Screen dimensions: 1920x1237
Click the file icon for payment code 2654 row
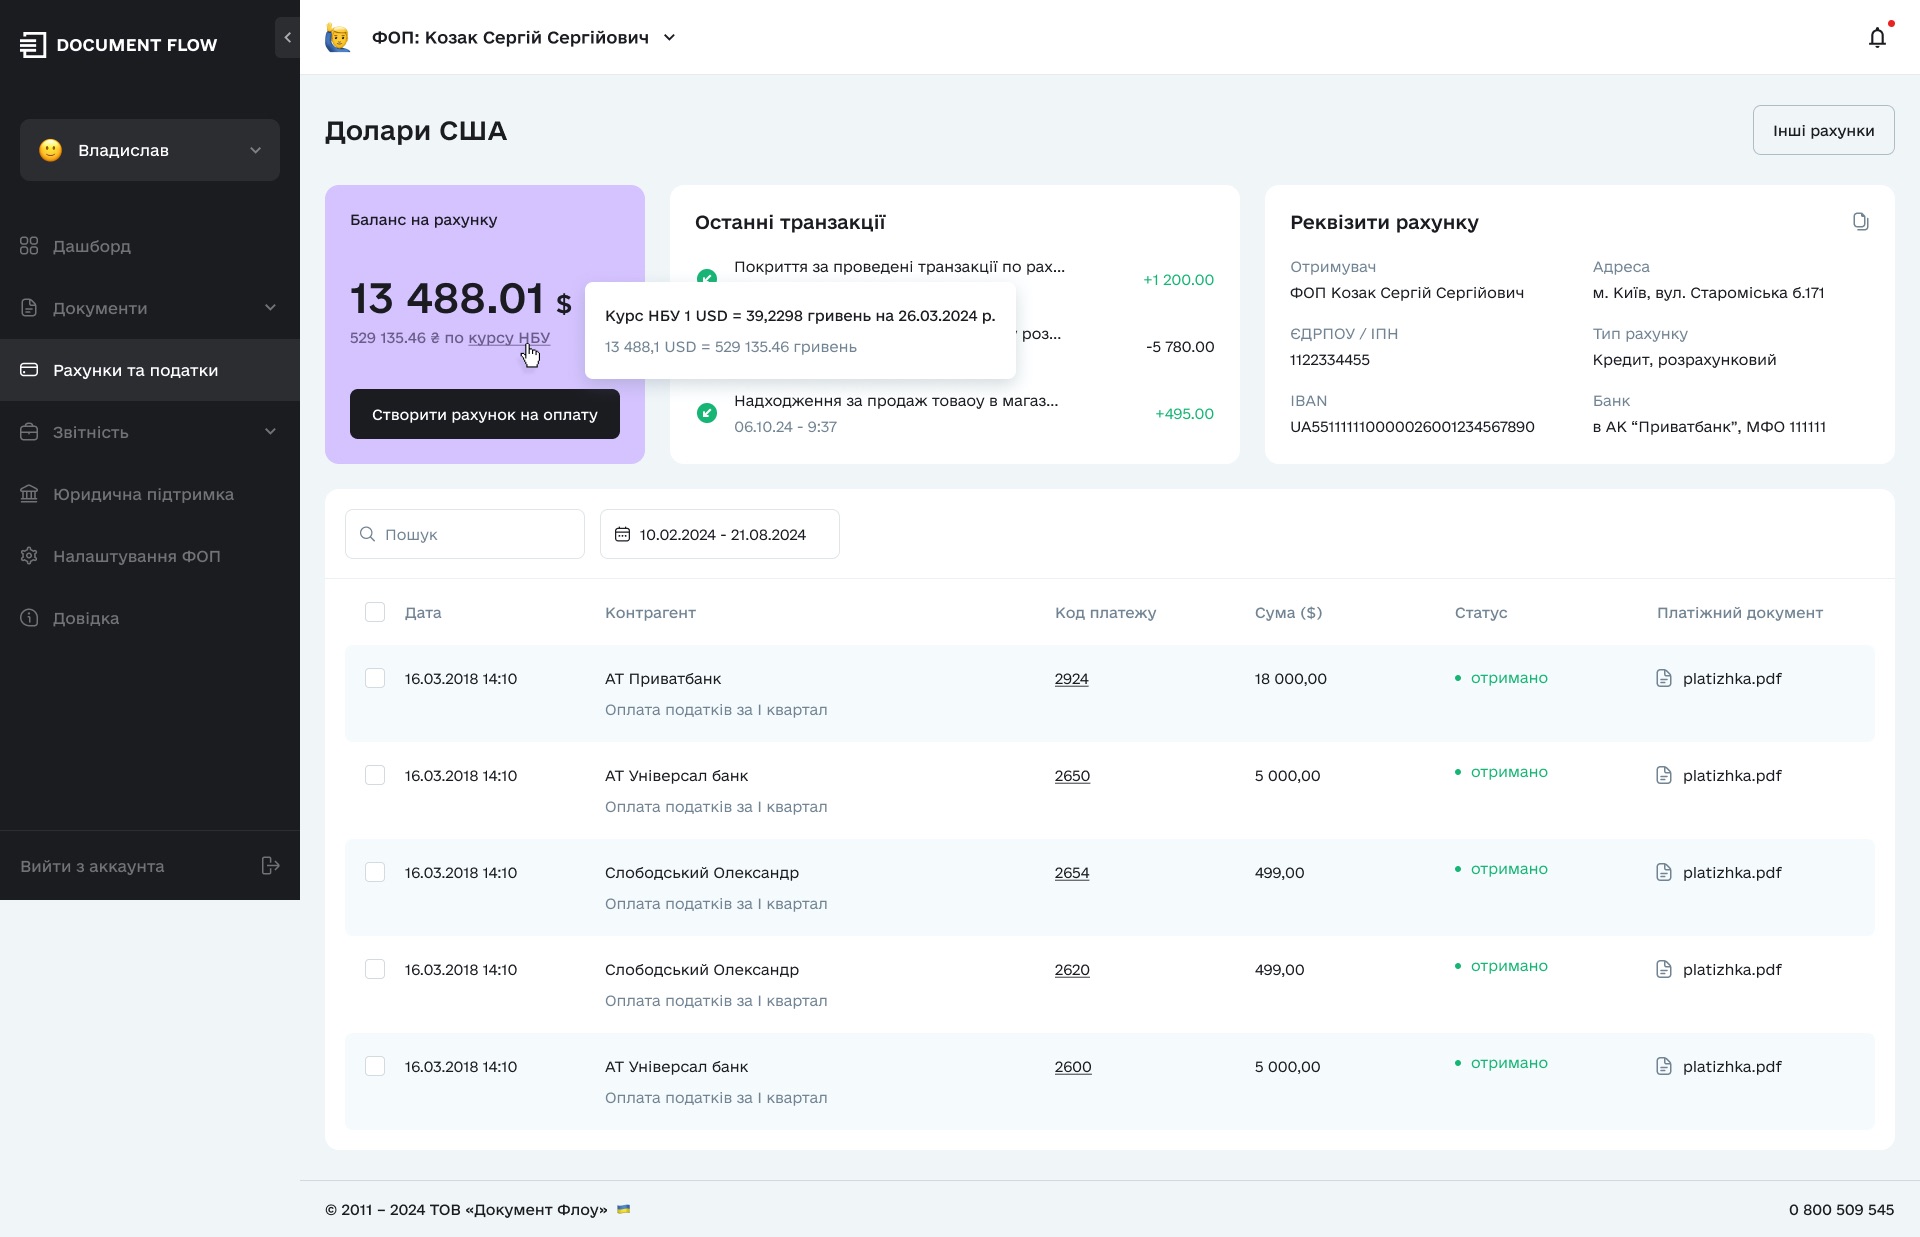(x=1664, y=872)
